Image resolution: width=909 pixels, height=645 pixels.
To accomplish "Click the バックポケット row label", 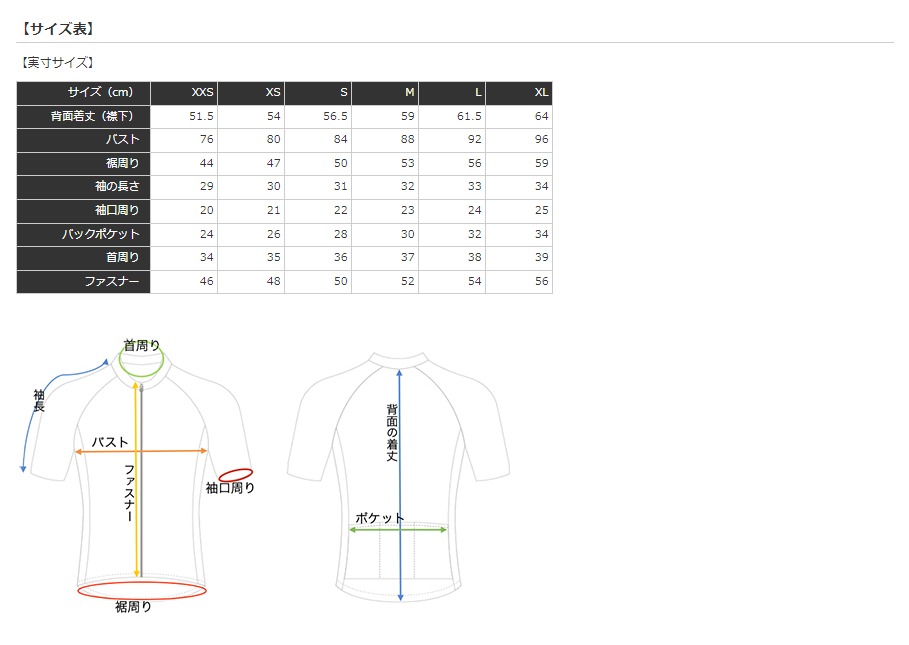I will tap(83, 234).
